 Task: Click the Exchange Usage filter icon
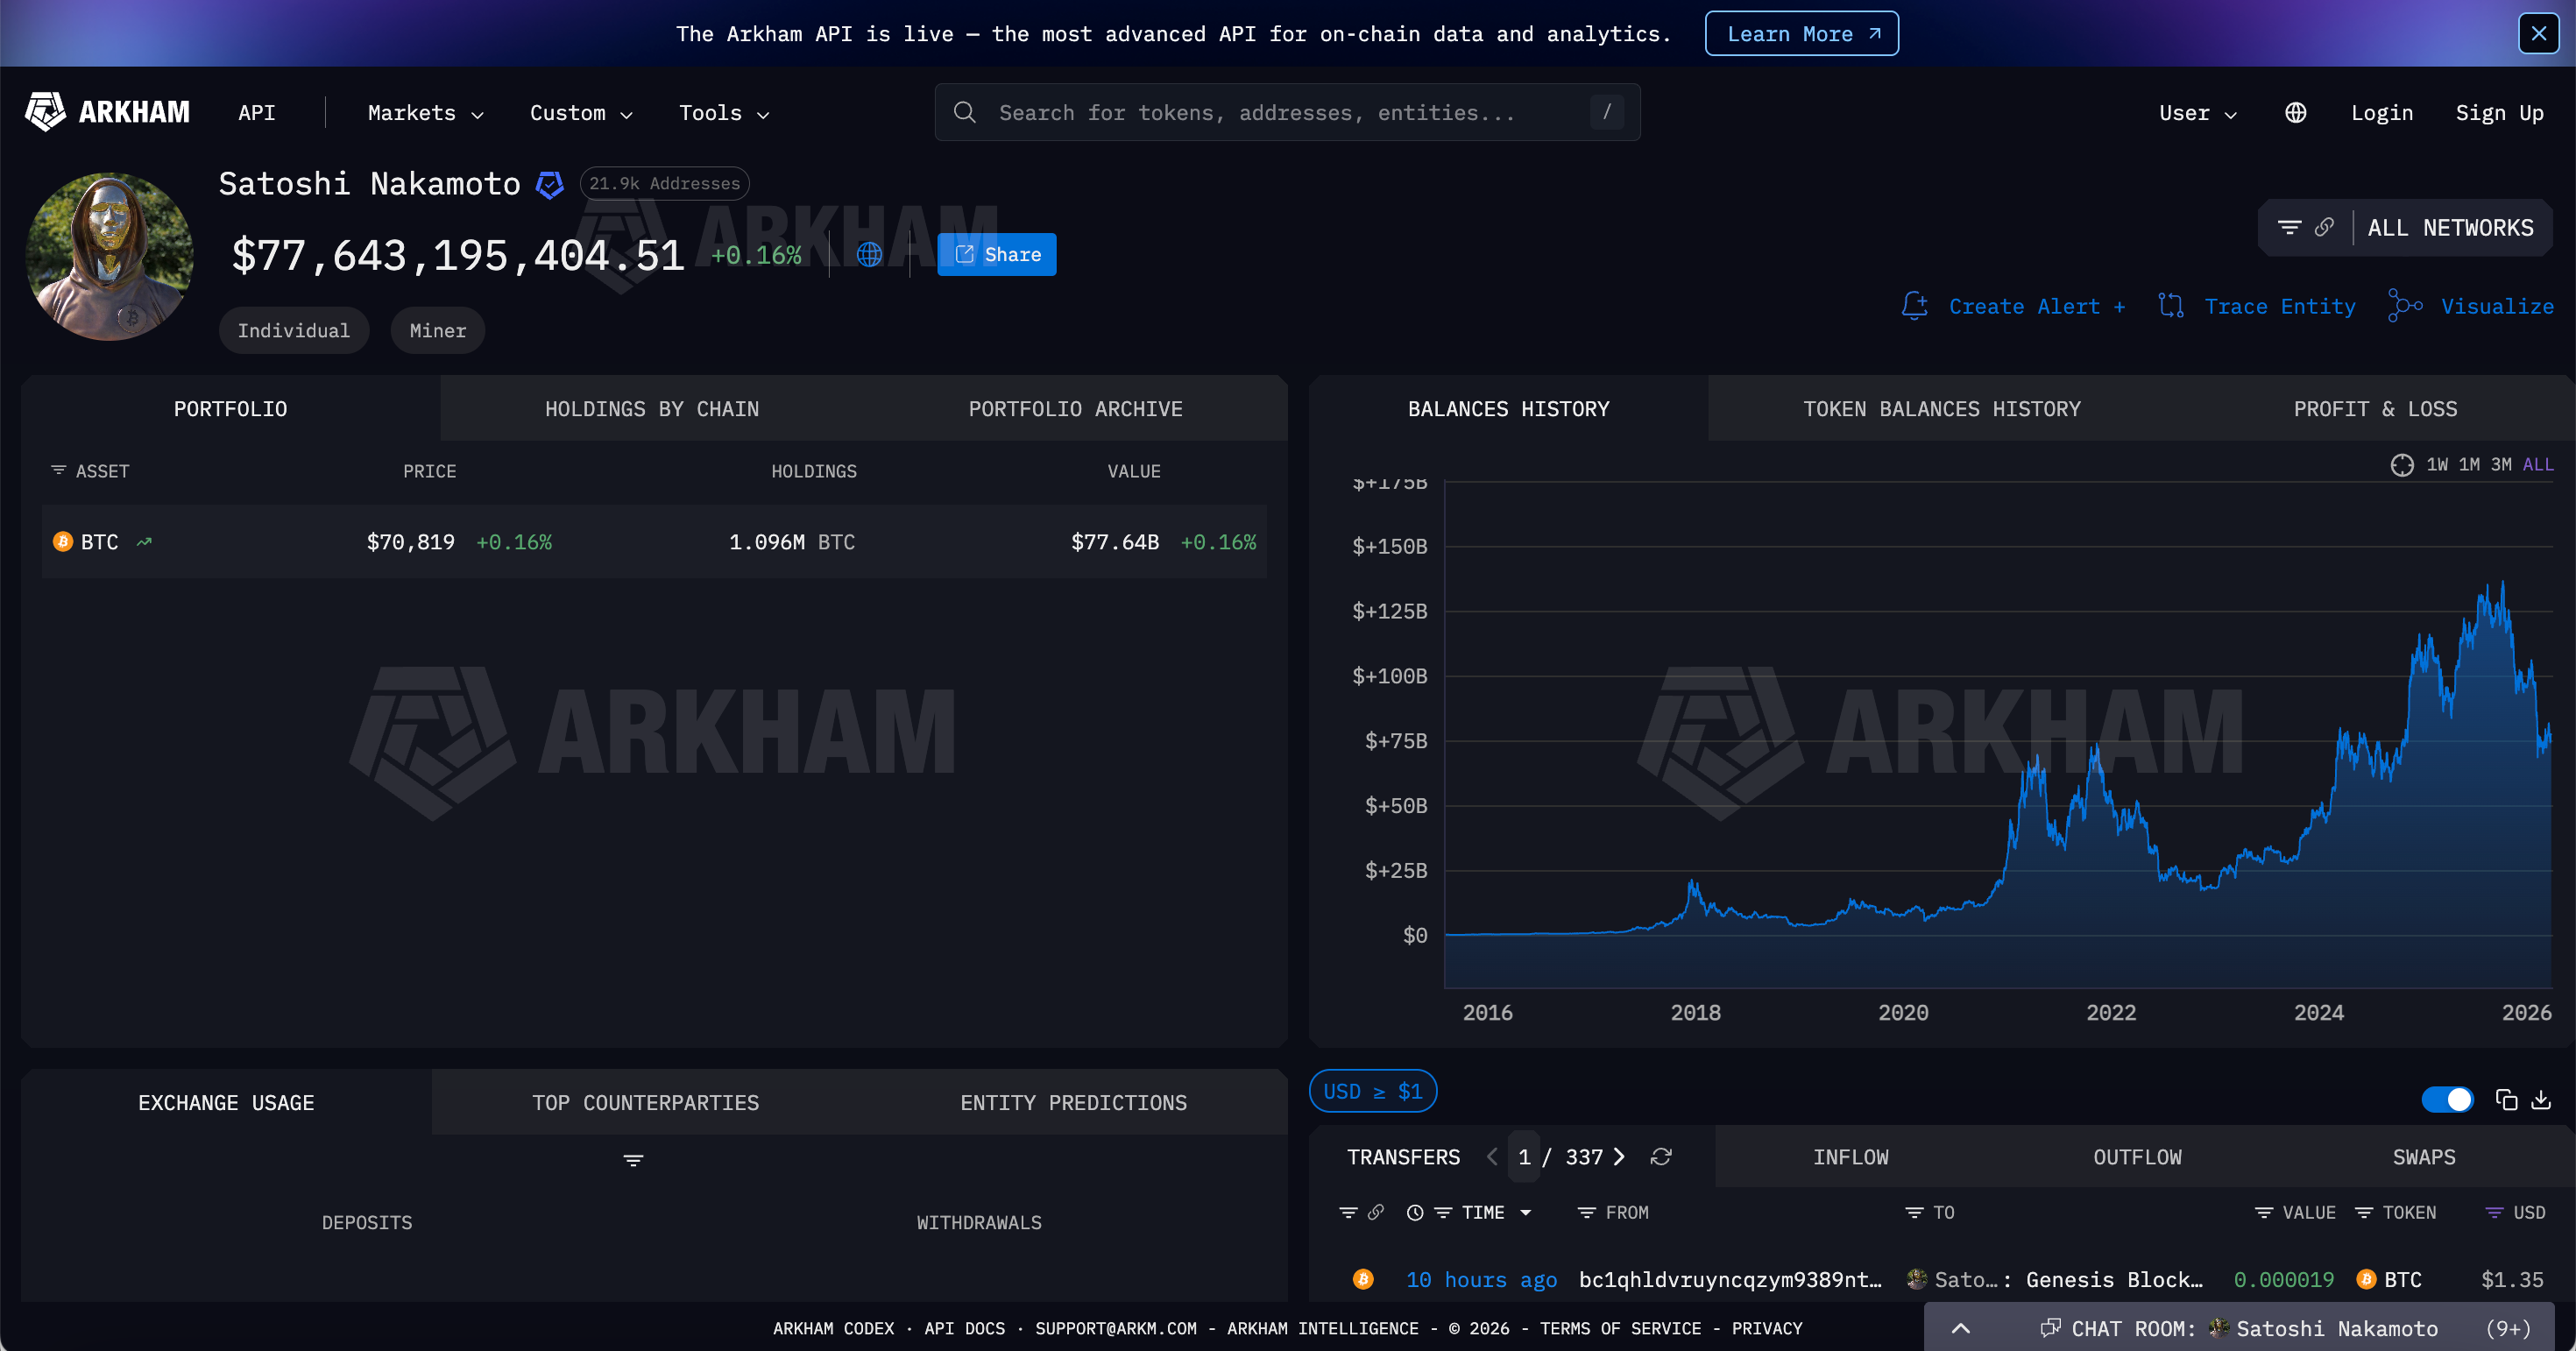click(633, 1161)
